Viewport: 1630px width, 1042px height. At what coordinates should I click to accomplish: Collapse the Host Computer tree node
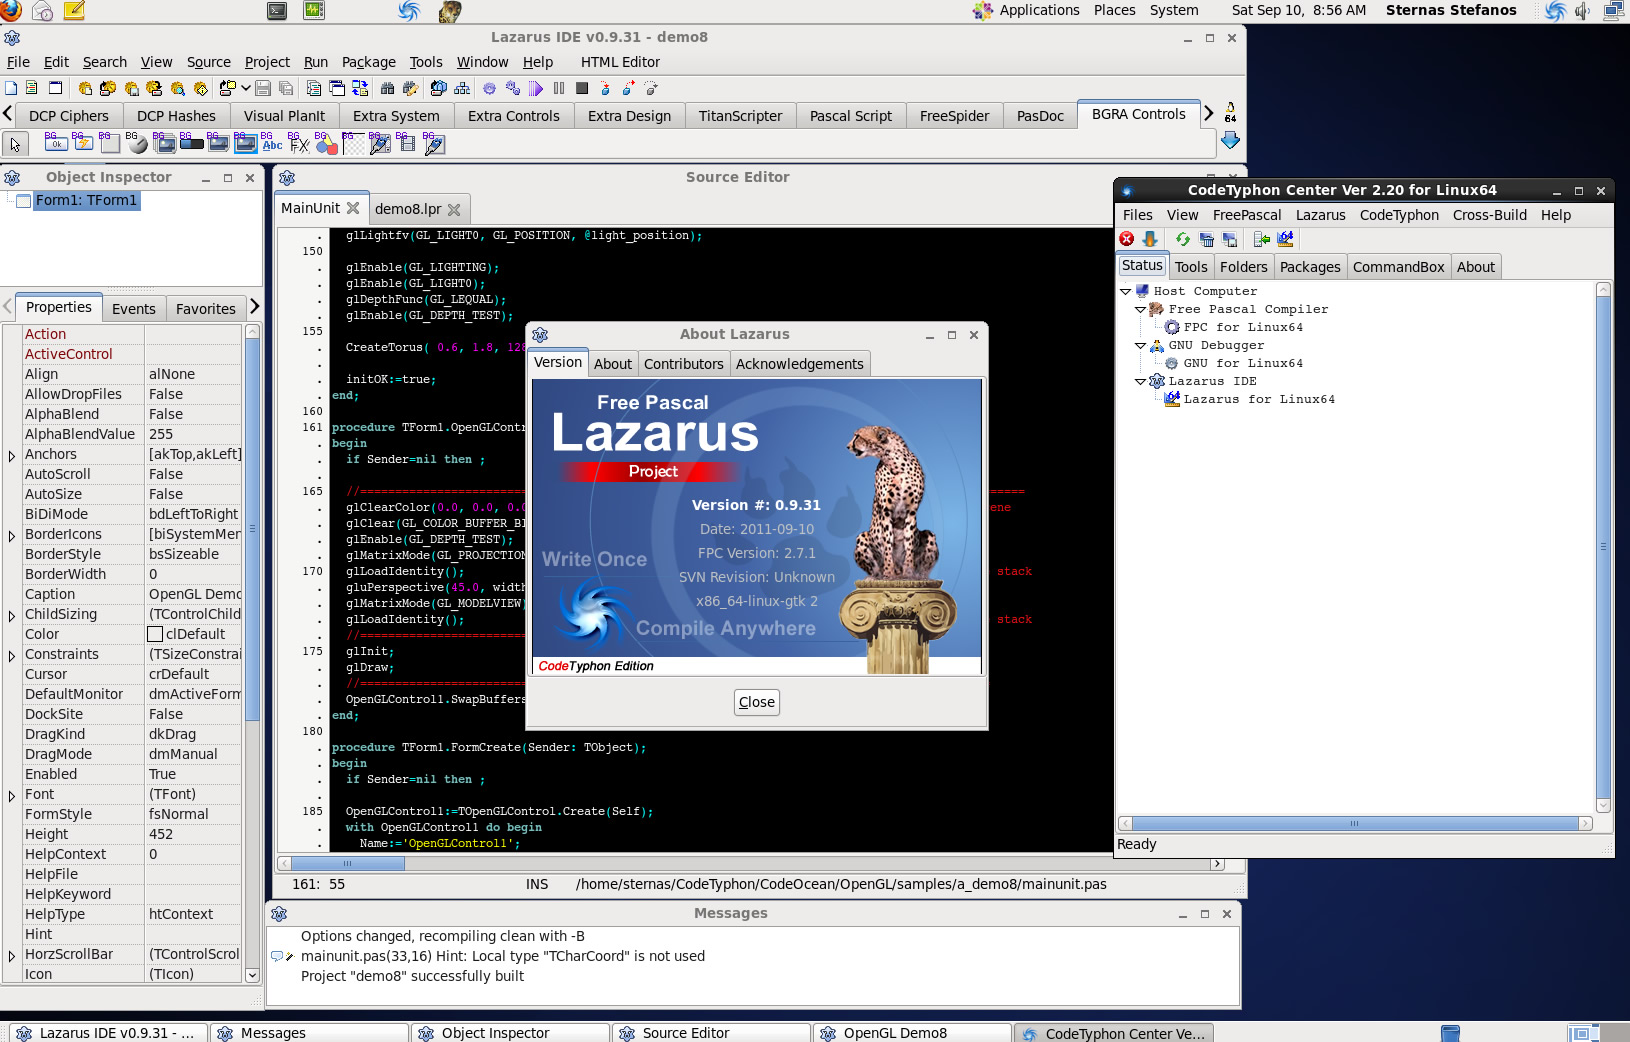click(x=1126, y=291)
